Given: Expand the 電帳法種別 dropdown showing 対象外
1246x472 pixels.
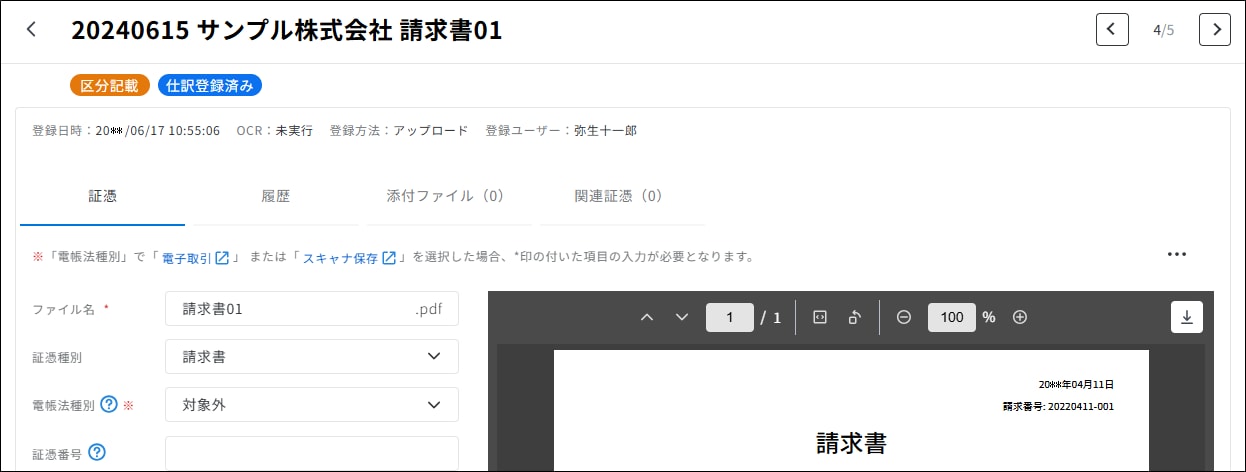Looking at the screenshot, I should tap(312, 404).
